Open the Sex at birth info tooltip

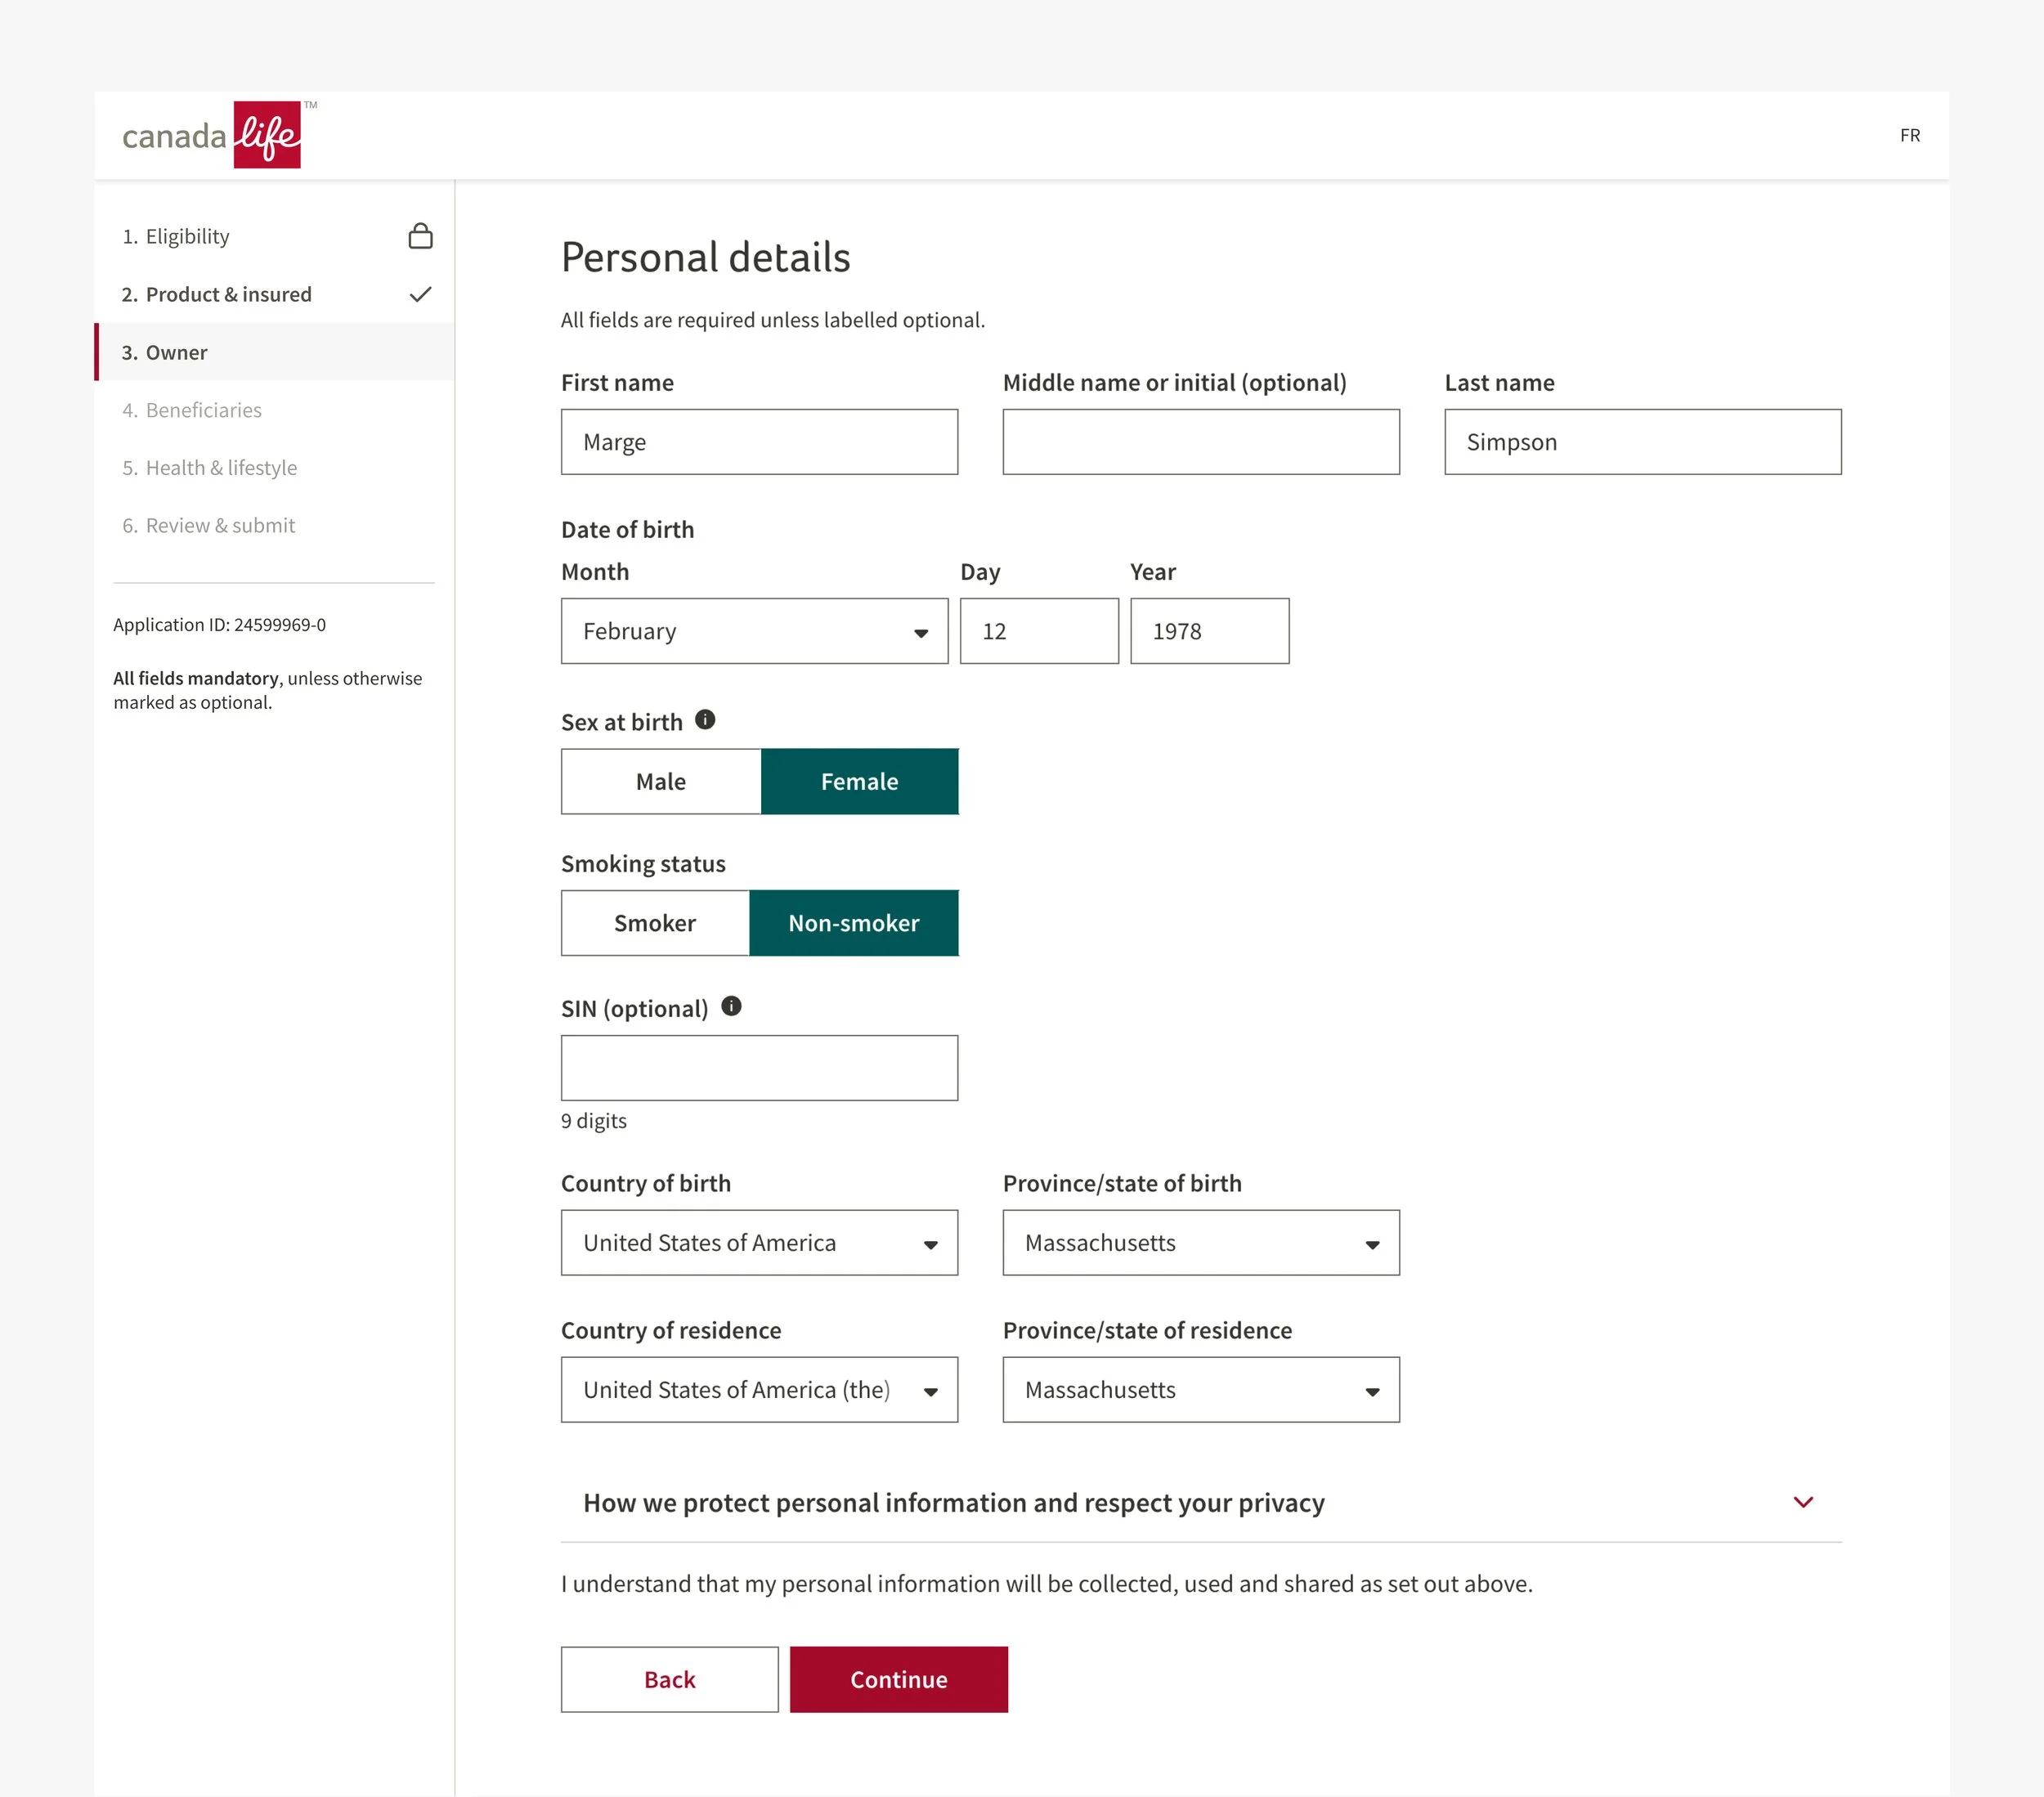(705, 720)
